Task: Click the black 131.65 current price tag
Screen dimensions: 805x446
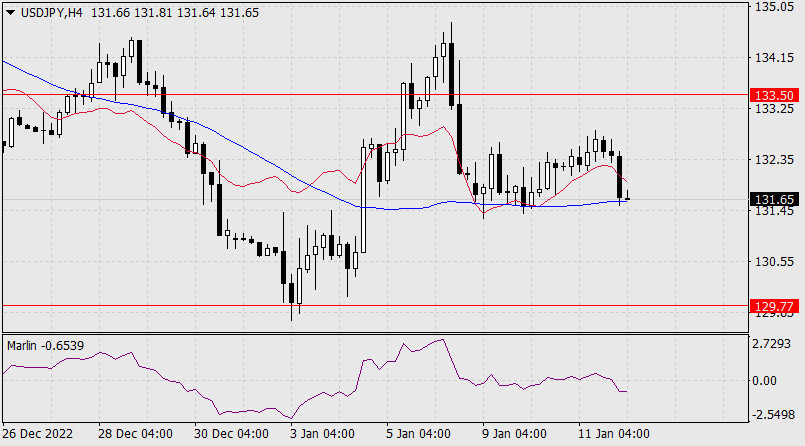Action: [x=774, y=199]
